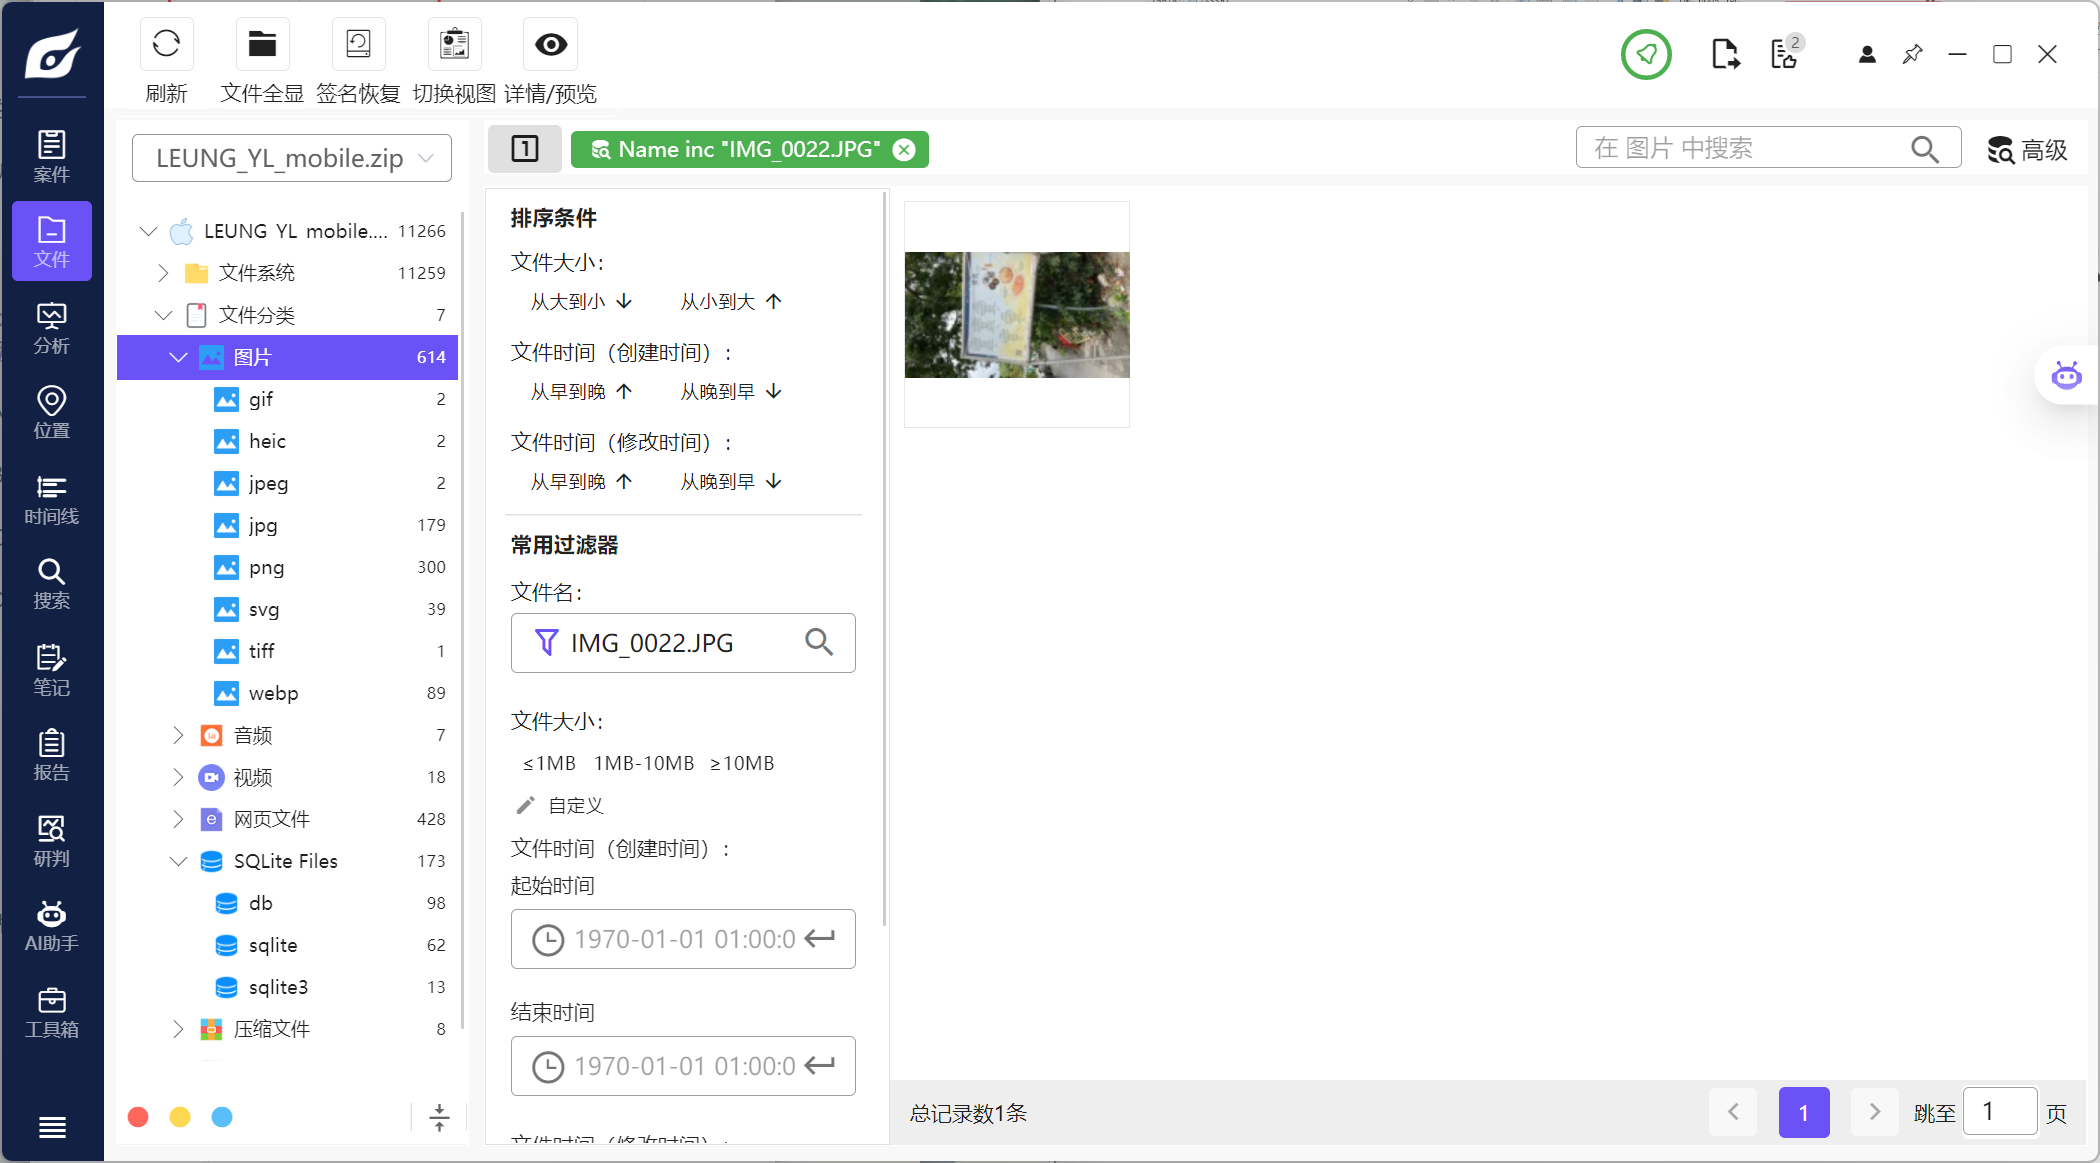Sort file size from large to small
The image size is (2100, 1163).
pos(581,301)
